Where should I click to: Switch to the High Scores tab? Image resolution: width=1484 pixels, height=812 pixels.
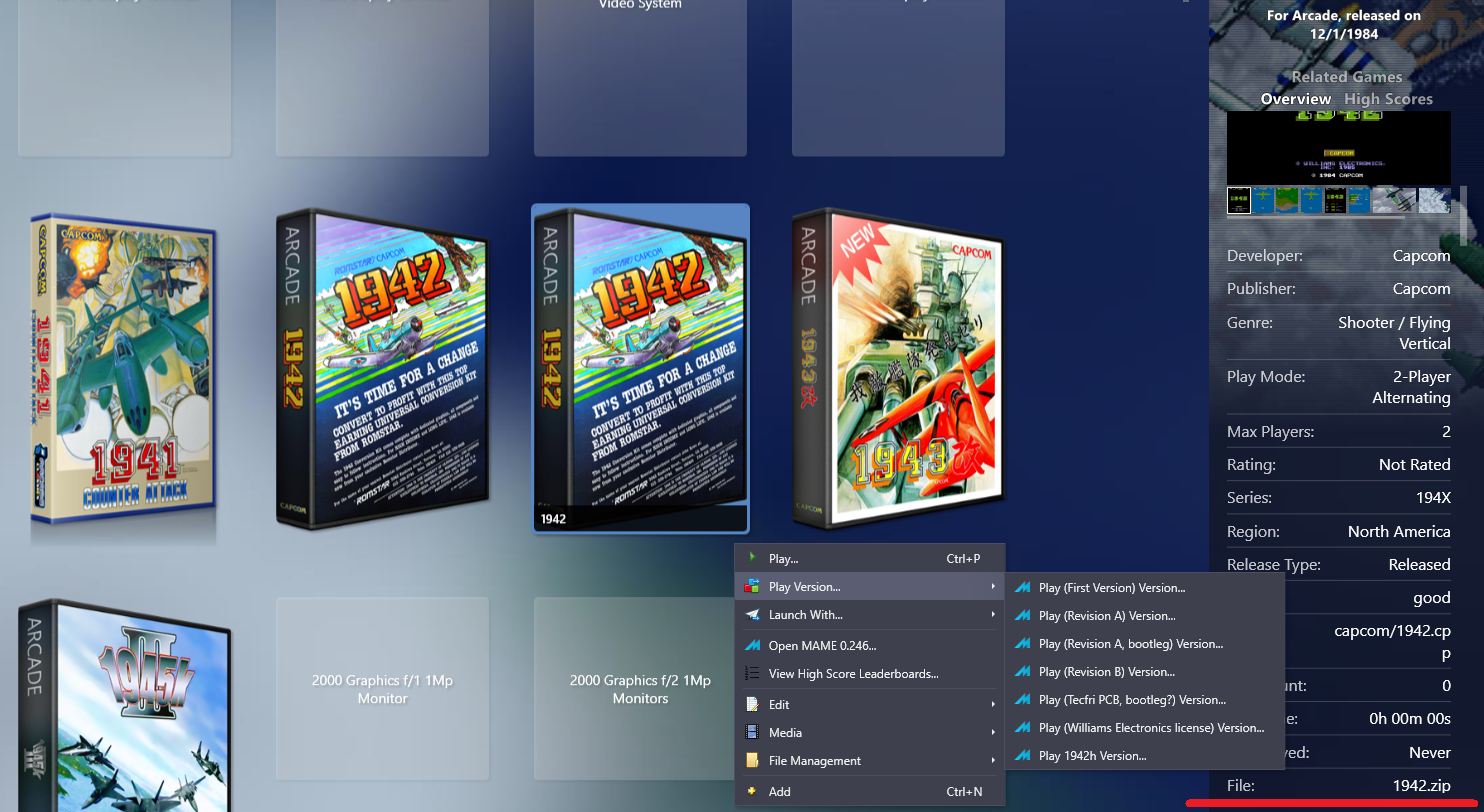click(x=1388, y=99)
